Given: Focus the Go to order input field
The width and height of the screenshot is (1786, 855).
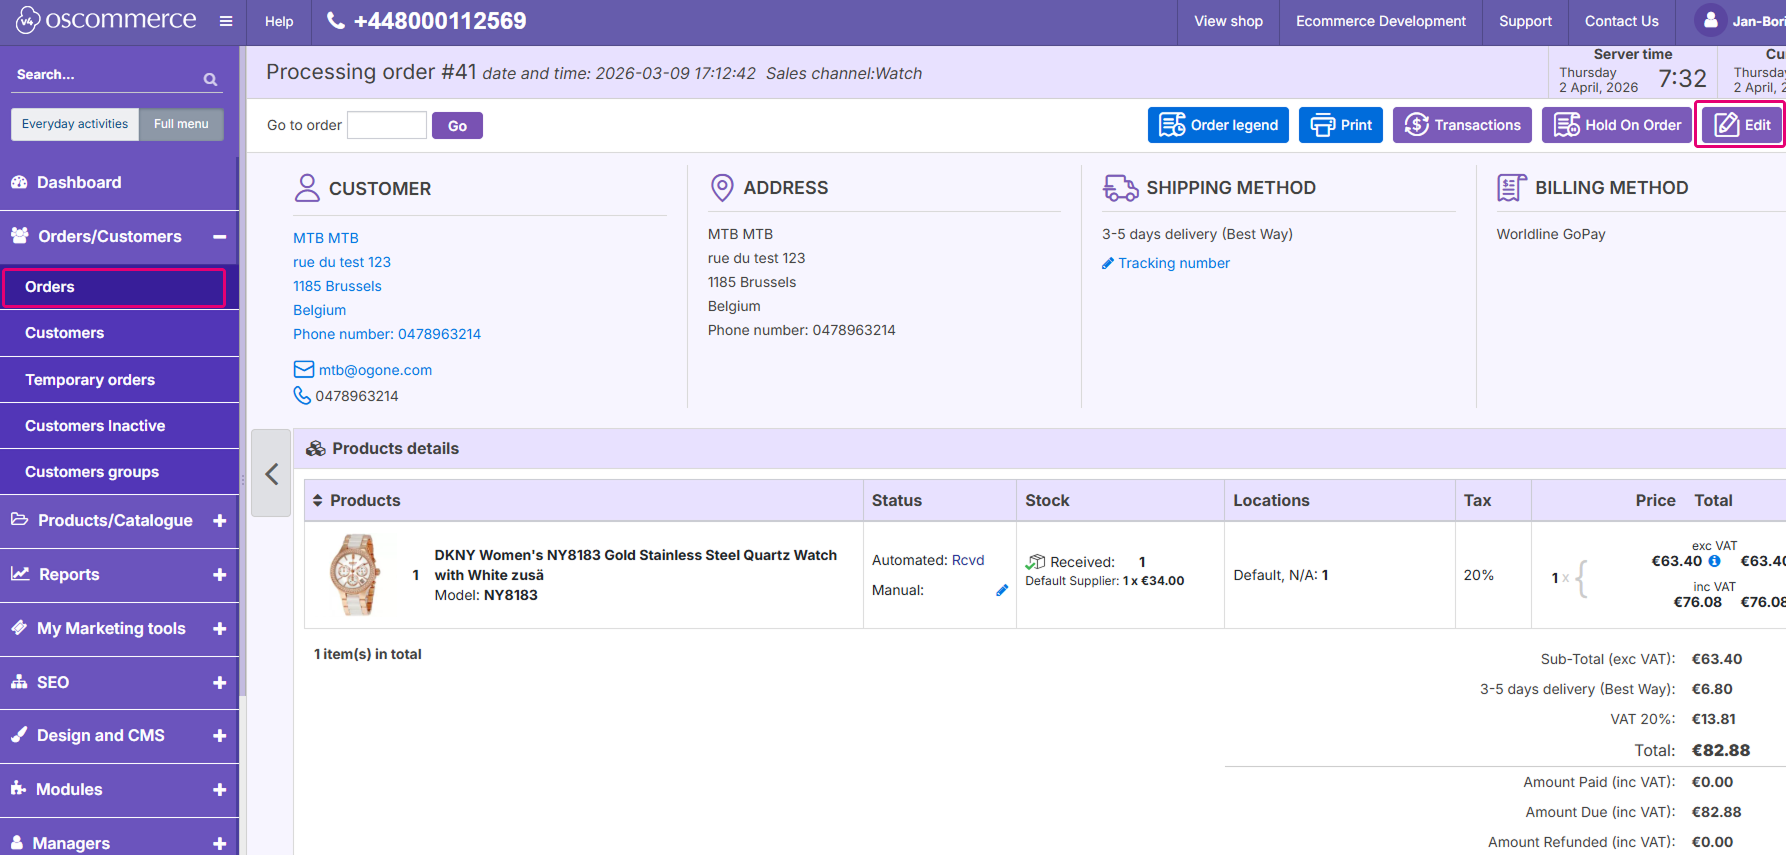Looking at the screenshot, I should pos(387,125).
